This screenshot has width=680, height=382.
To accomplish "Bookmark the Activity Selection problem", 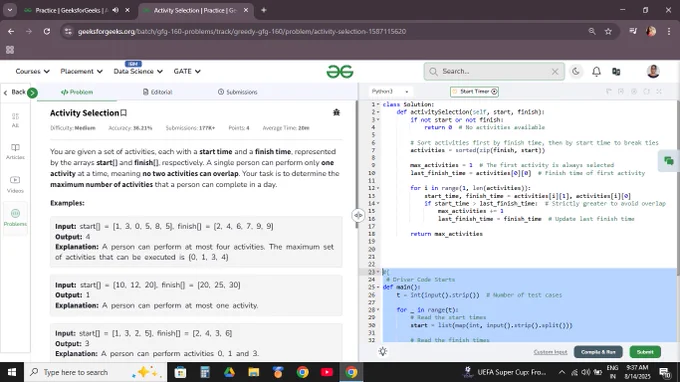I will coord(124,113).
